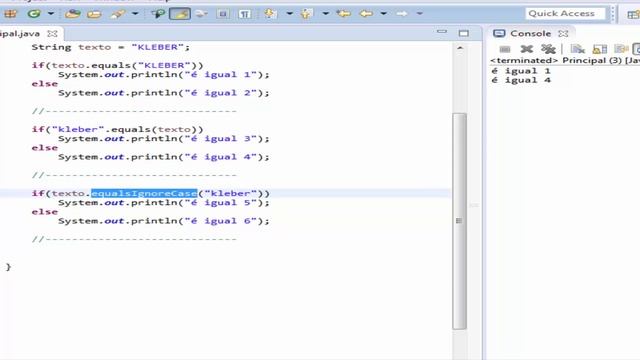
Task: Click the Search toolbar icon
Action: click(118, 14)
